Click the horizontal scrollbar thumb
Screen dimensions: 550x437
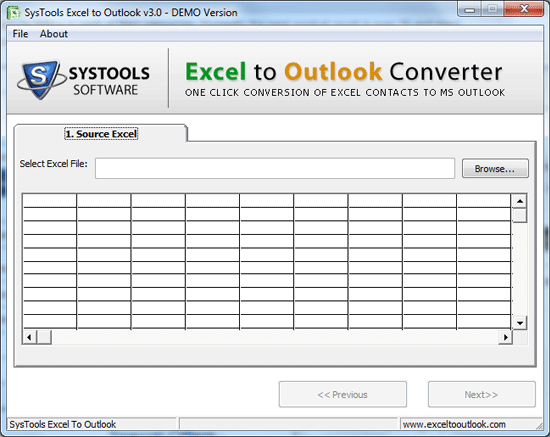pos(44,337)
